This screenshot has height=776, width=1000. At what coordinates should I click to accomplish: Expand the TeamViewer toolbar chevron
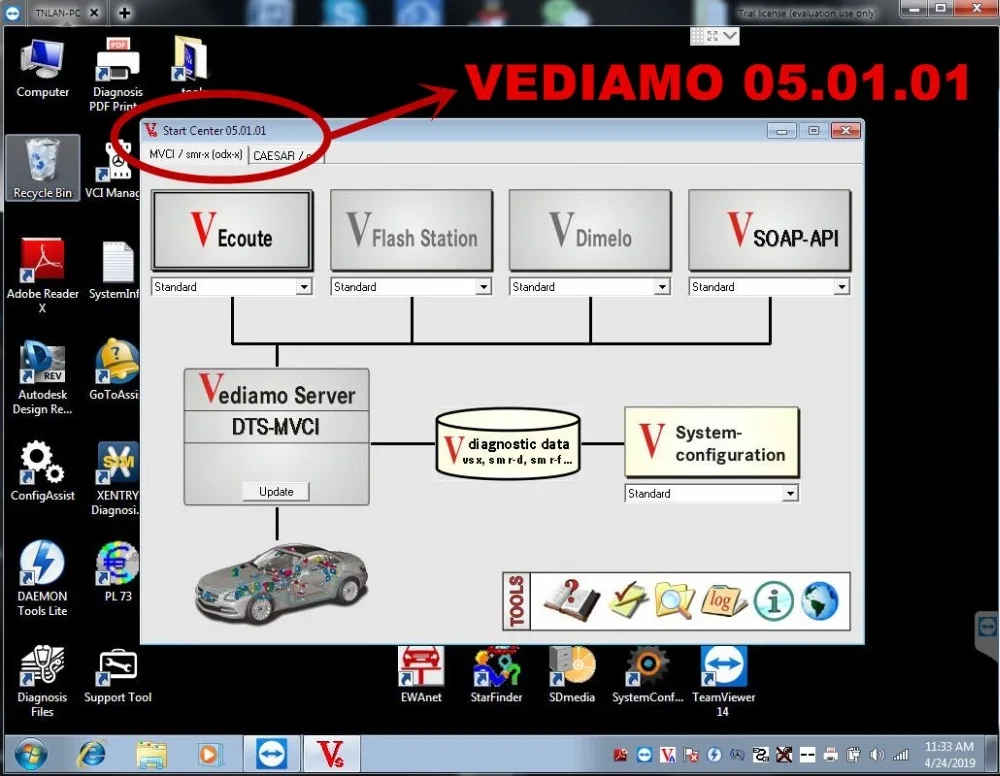click(x=730, y=36)
